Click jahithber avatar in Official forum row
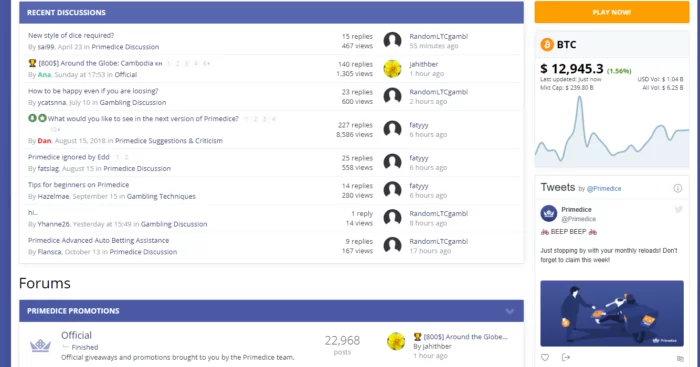The height and width of the screenshot is (367, 700). pos(396,341)
